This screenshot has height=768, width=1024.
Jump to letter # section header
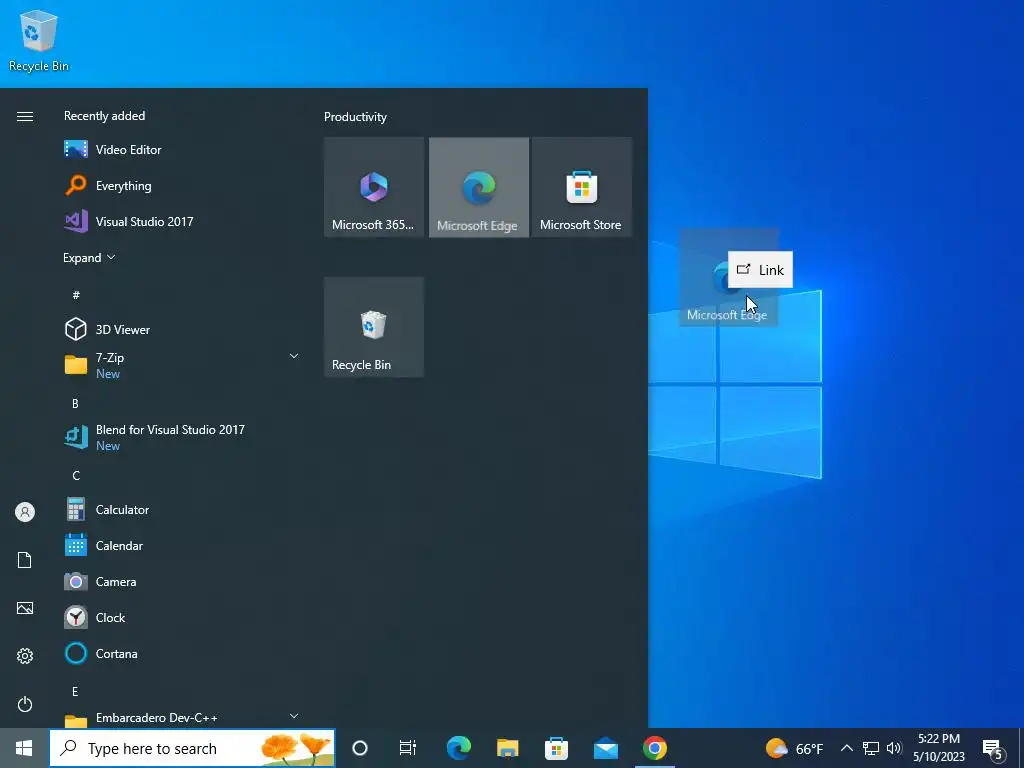pos(76,295)
